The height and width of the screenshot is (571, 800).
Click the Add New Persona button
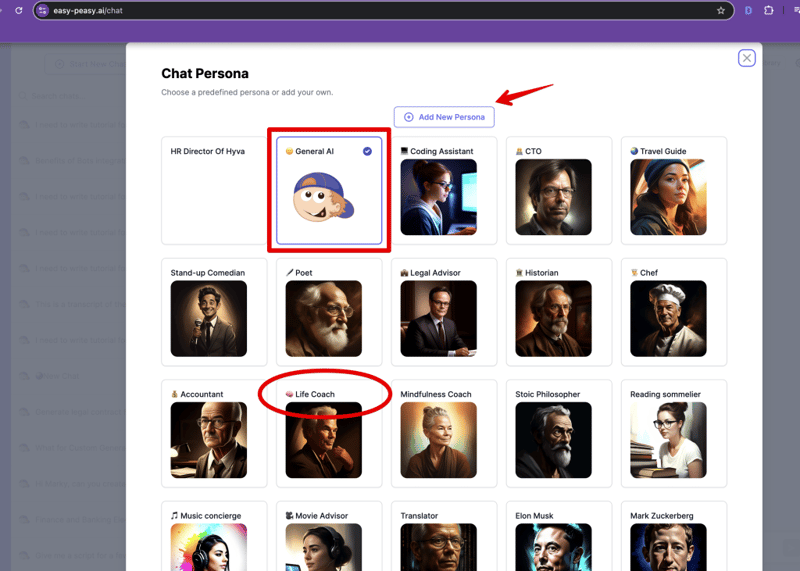click(444, 117)
